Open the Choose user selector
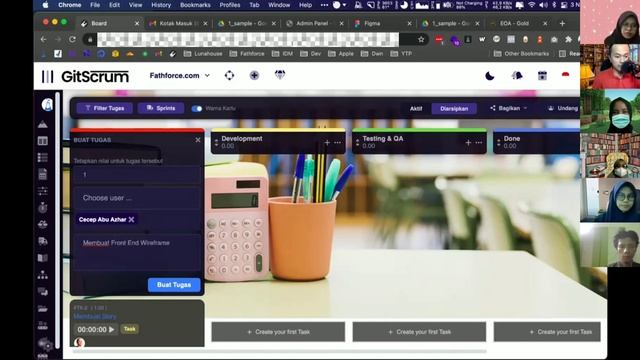Image resolution: width=640 pixels, height=360 pixels. (x=137, y=198)
